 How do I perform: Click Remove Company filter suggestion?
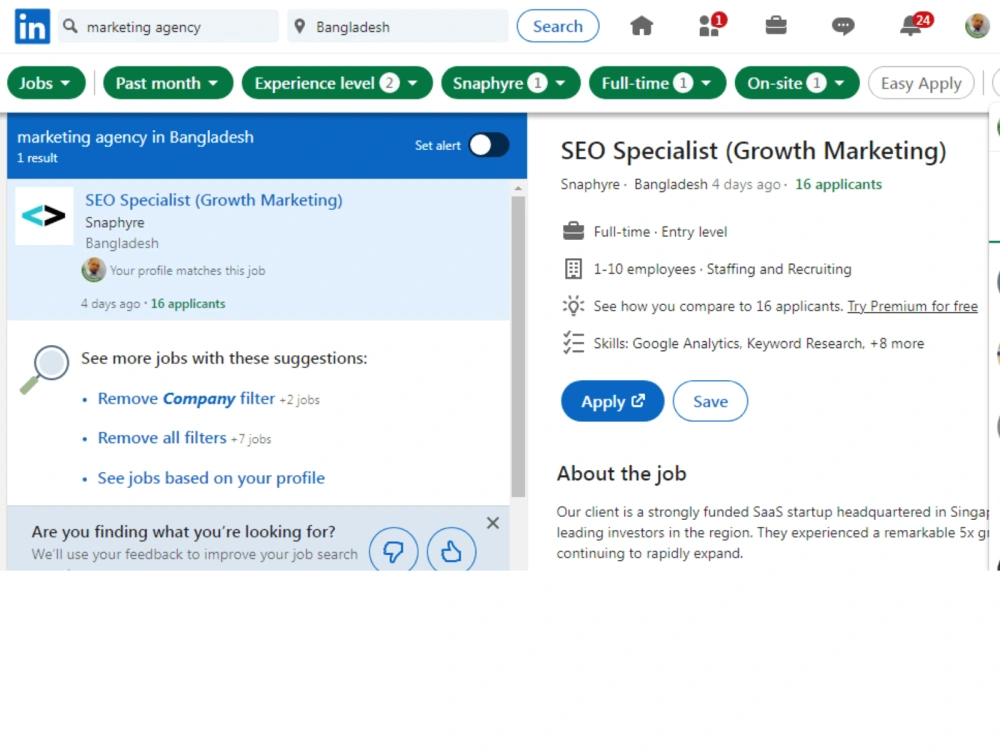pos(186,399)
